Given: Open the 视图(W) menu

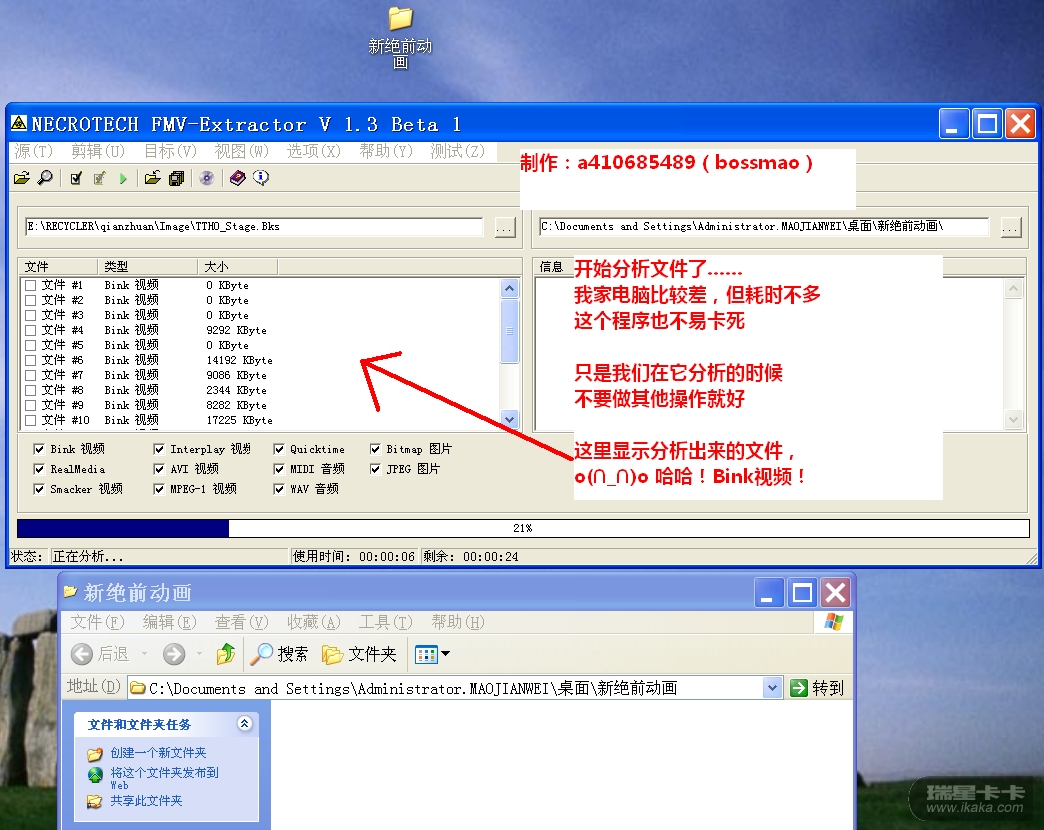Looking at the screenshot, I should tap(241, 152).
